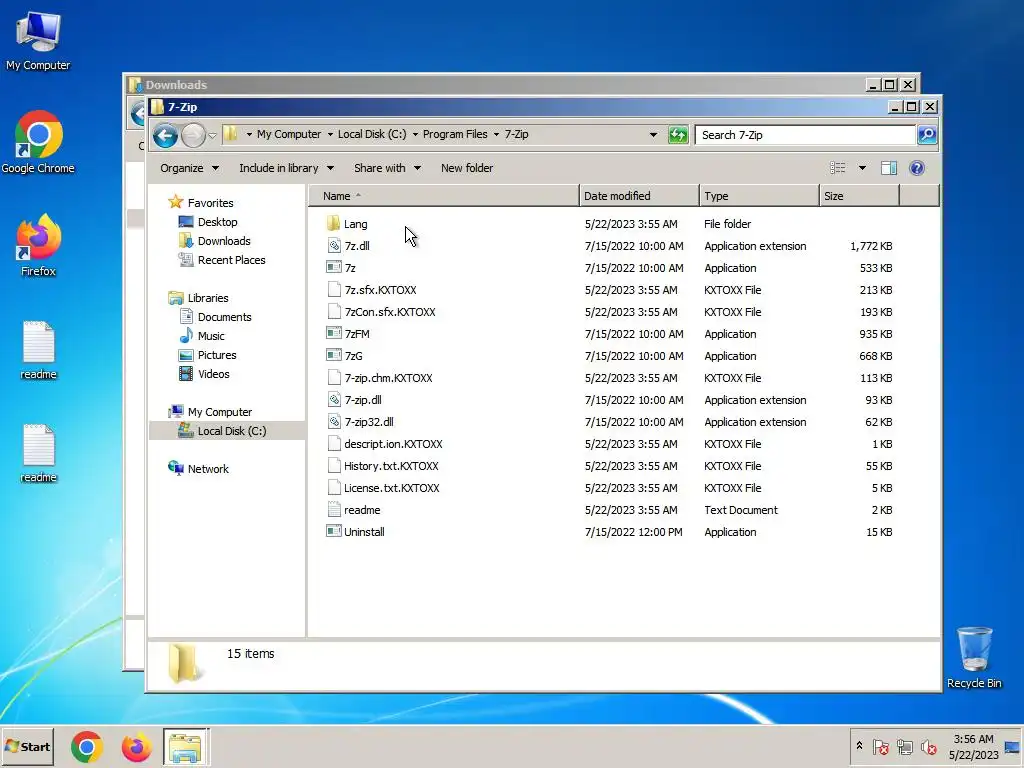Open the Music library
The width and height of the screenshot is (1024, 768).
[211, 336]
